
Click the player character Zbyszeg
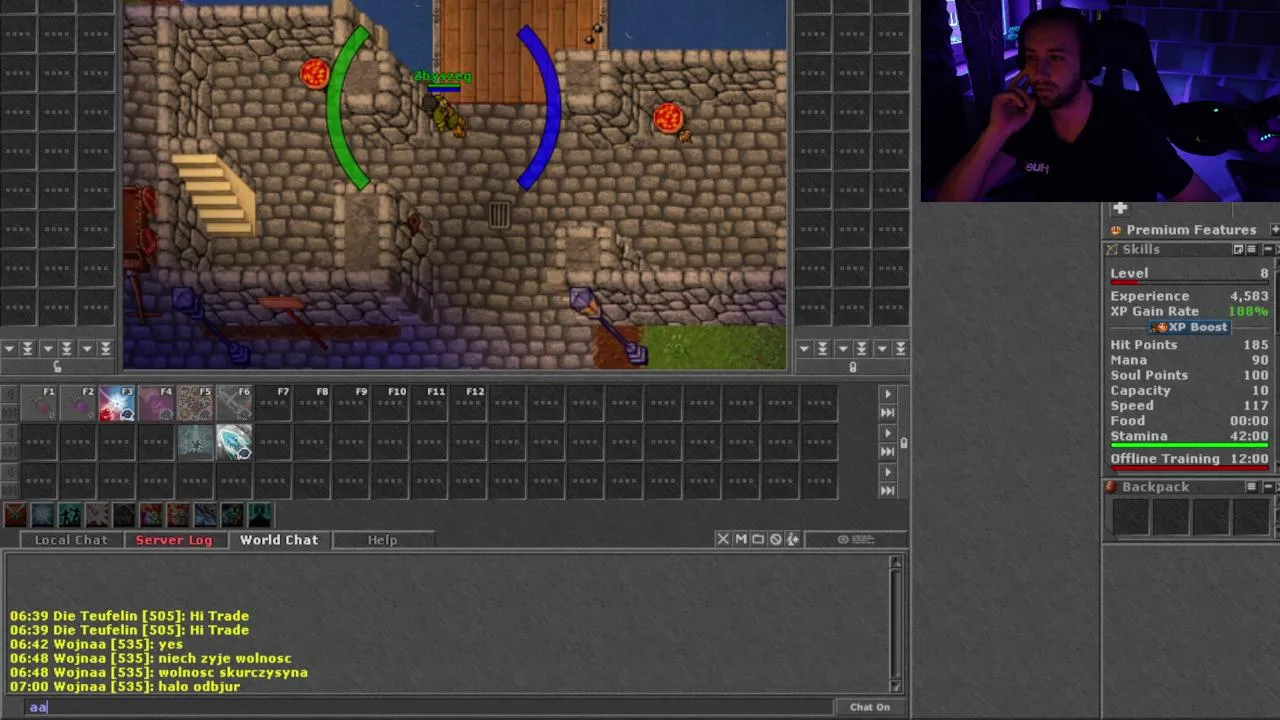(x=447, y=115)
